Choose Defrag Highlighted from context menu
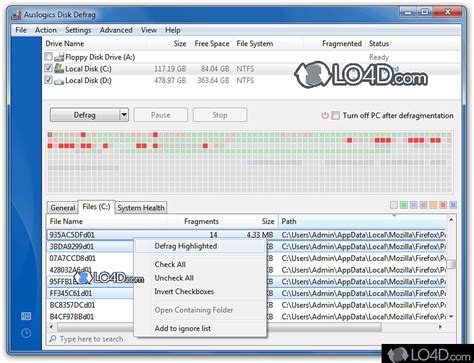The image size is (474, 363). pos(200,246)
